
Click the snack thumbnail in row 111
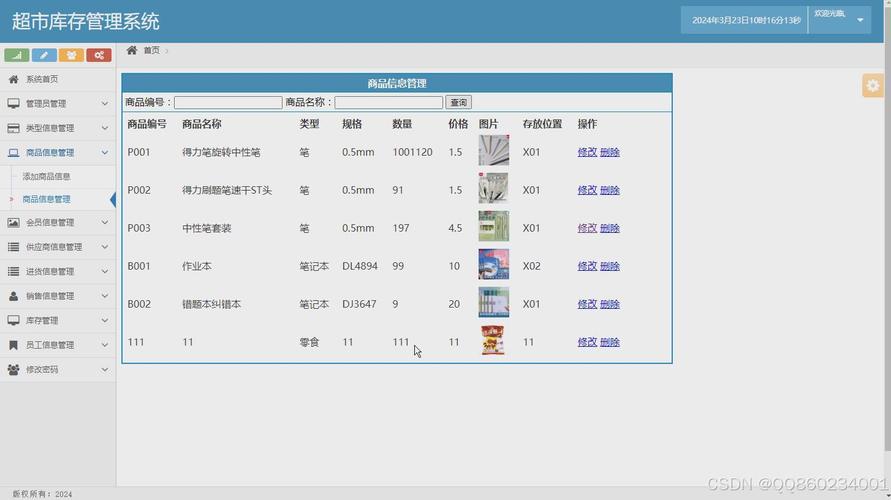pos(493,340)
